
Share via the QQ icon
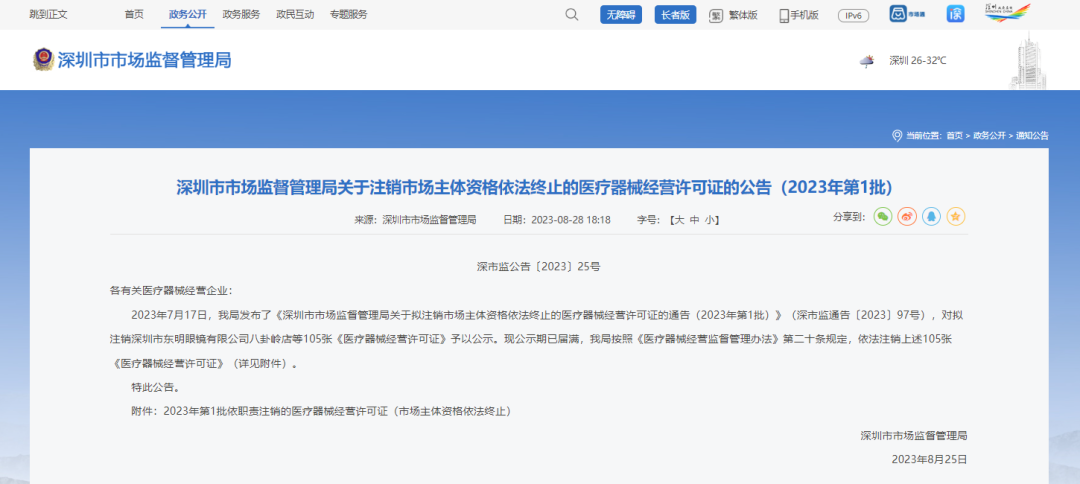pos(932,216)
